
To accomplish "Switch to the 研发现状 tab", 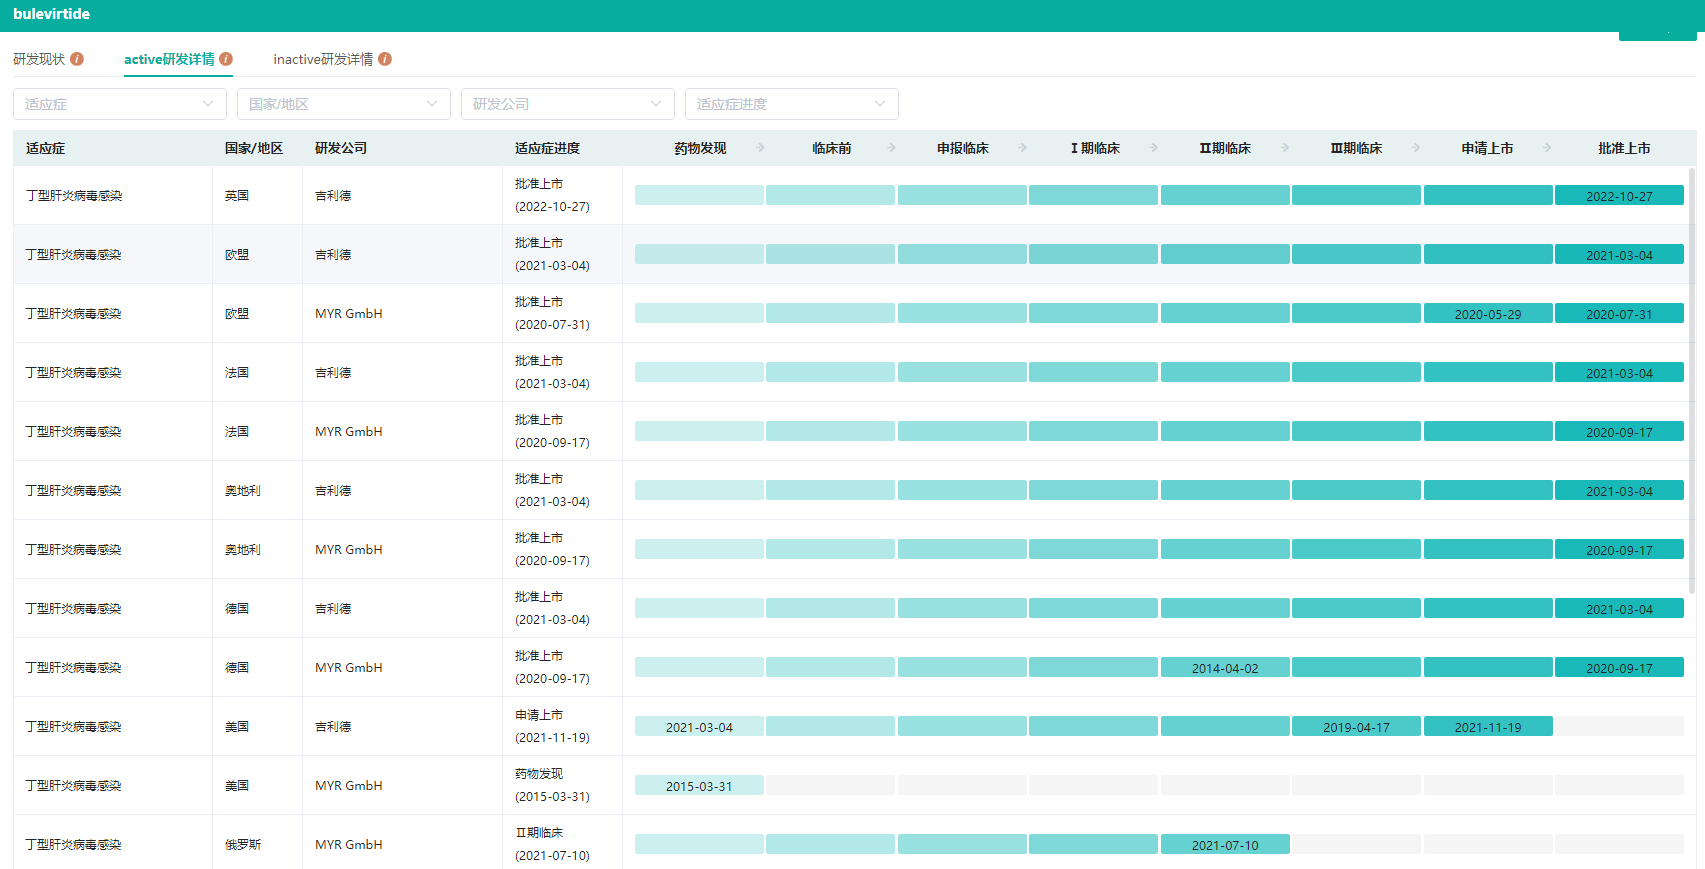I will pos(39,59).
